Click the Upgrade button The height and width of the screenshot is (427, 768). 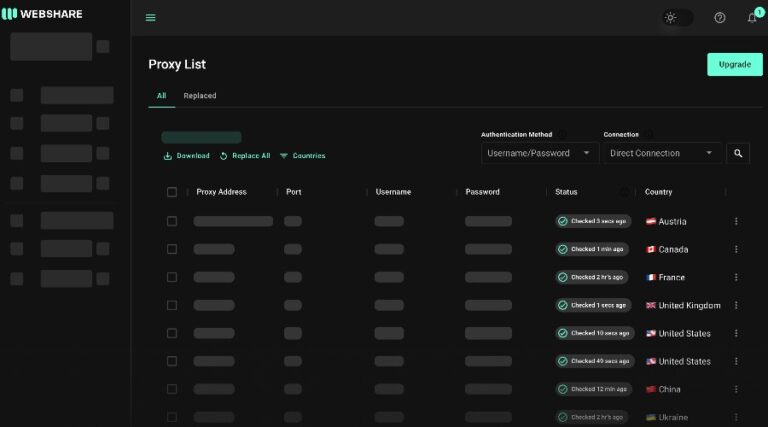(734, 64)
